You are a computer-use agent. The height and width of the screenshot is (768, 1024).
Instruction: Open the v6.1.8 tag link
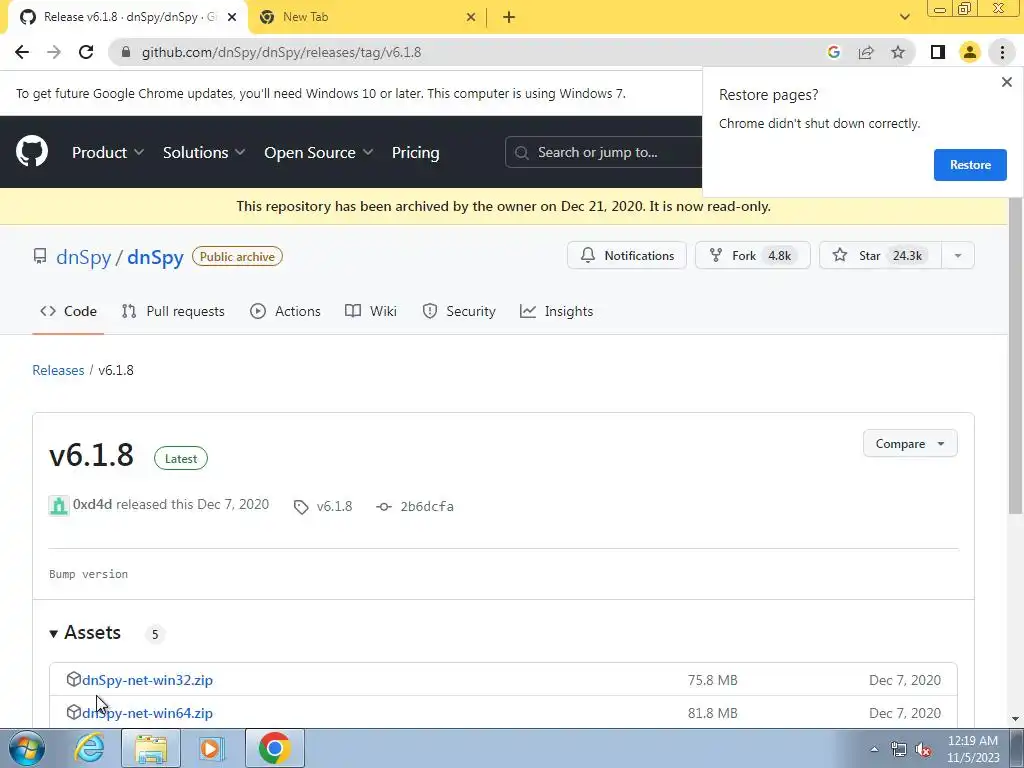(334, 506)
